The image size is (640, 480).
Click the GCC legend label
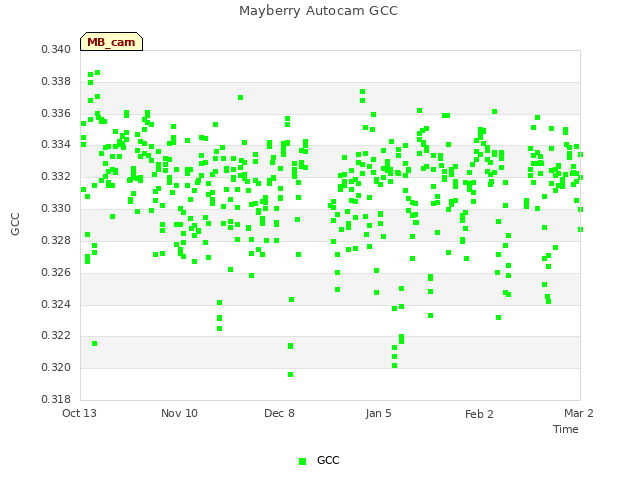328,460
